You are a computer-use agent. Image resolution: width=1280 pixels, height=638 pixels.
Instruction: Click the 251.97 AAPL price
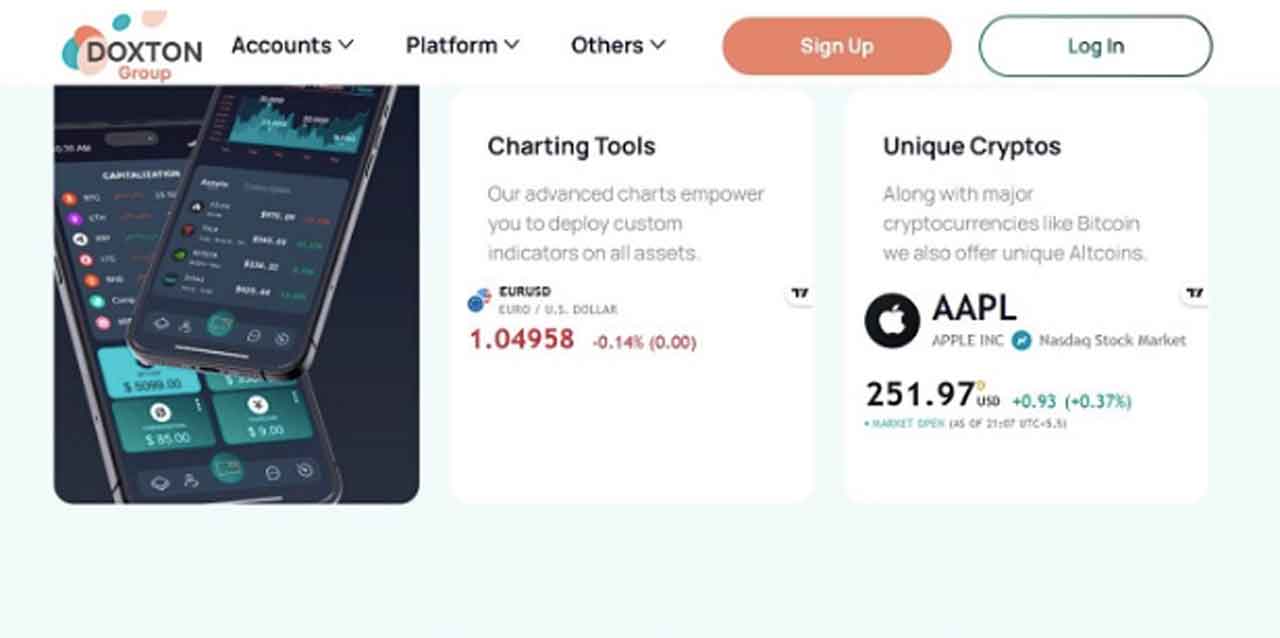click(x=920, y=394)
